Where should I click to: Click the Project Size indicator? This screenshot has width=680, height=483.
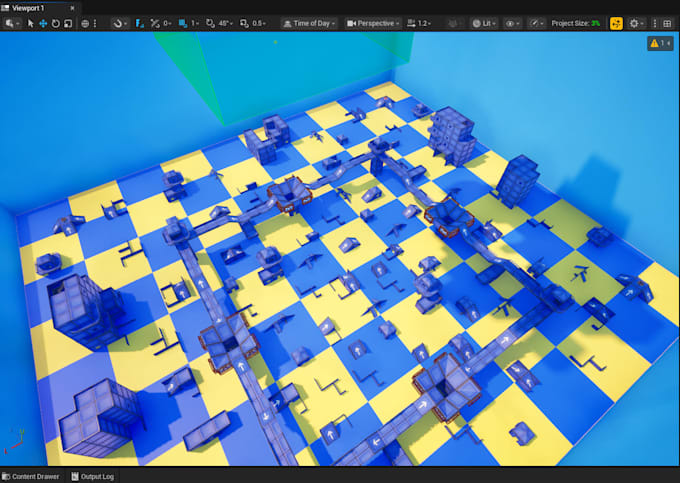point(575,23)
